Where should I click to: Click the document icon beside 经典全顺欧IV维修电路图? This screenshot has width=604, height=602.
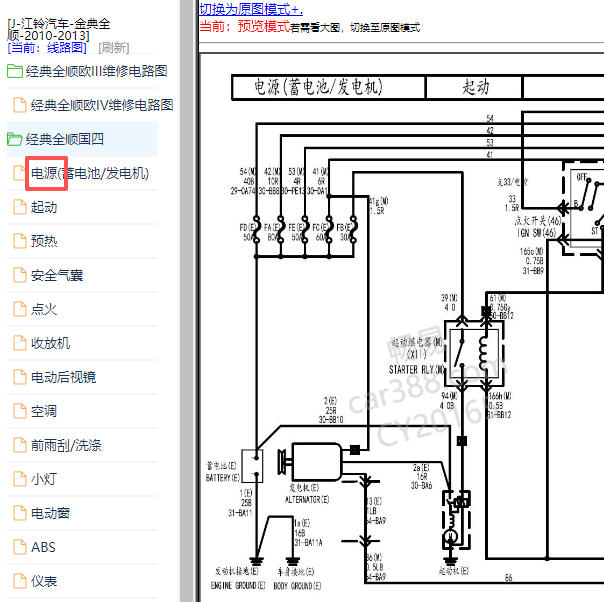[20, 105]
